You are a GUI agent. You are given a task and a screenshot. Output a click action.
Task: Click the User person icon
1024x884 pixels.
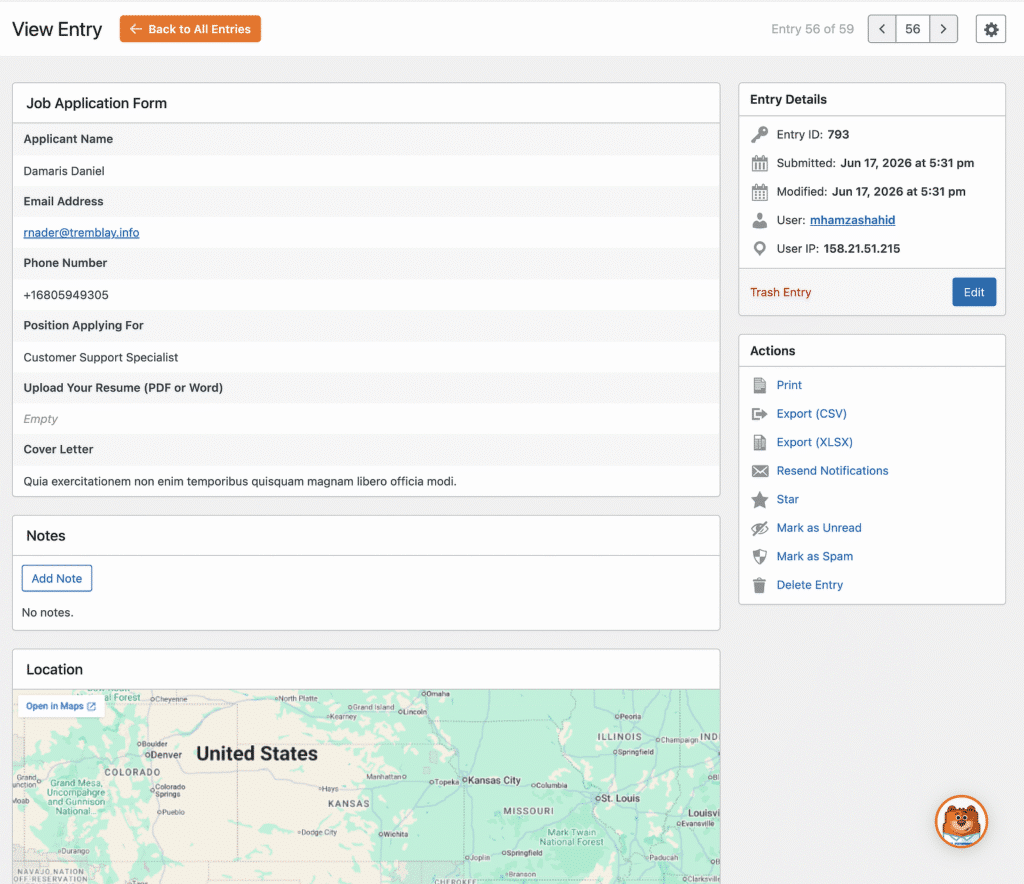tap(760, 221)
